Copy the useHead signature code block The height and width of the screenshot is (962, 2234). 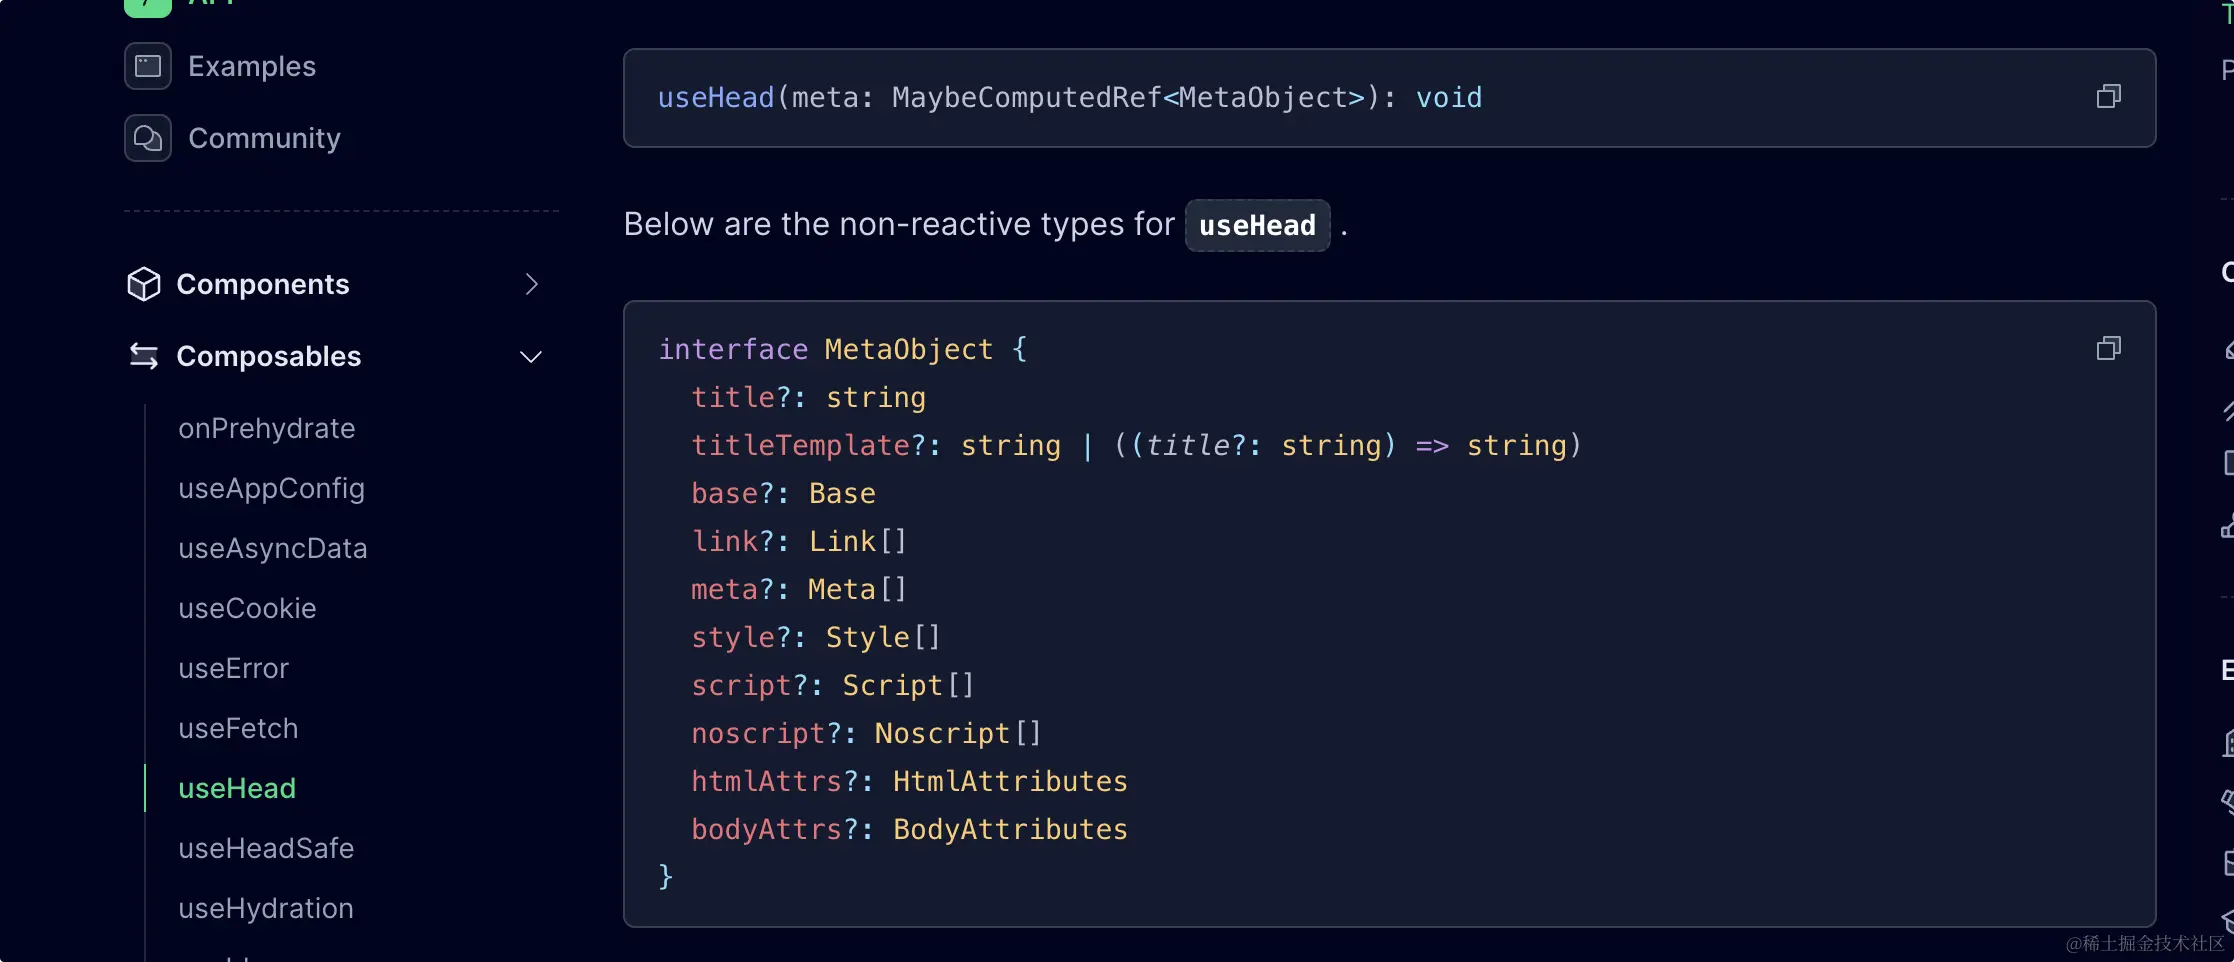2108,97
